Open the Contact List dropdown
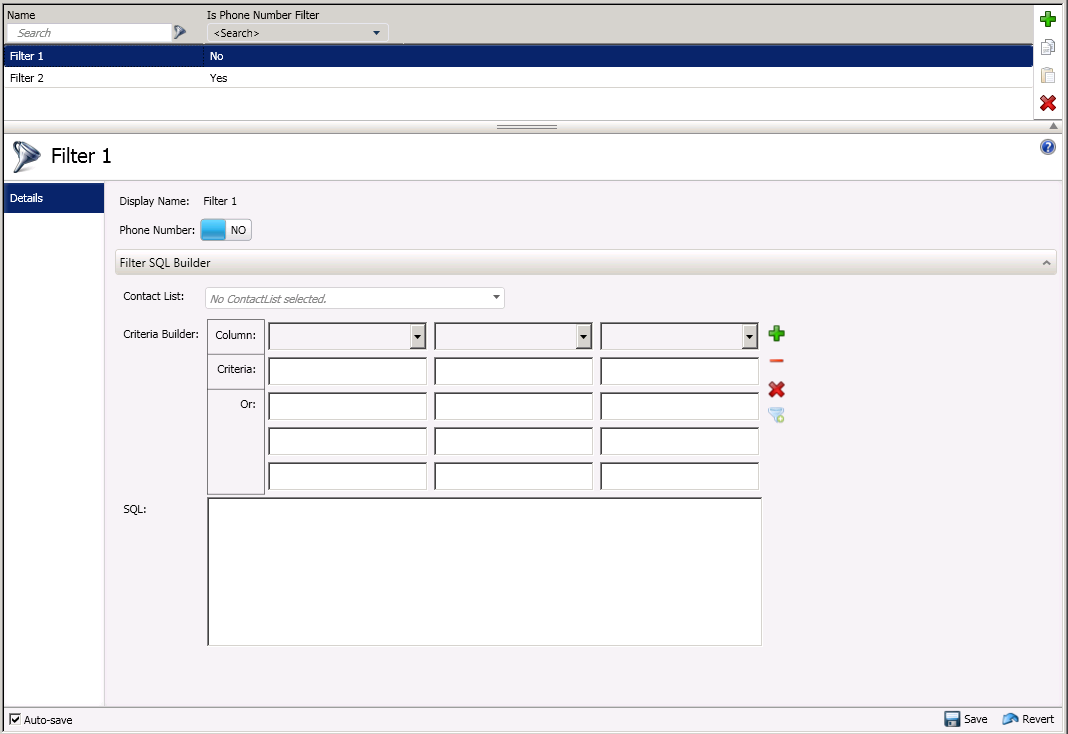 (x=496, y=298)
